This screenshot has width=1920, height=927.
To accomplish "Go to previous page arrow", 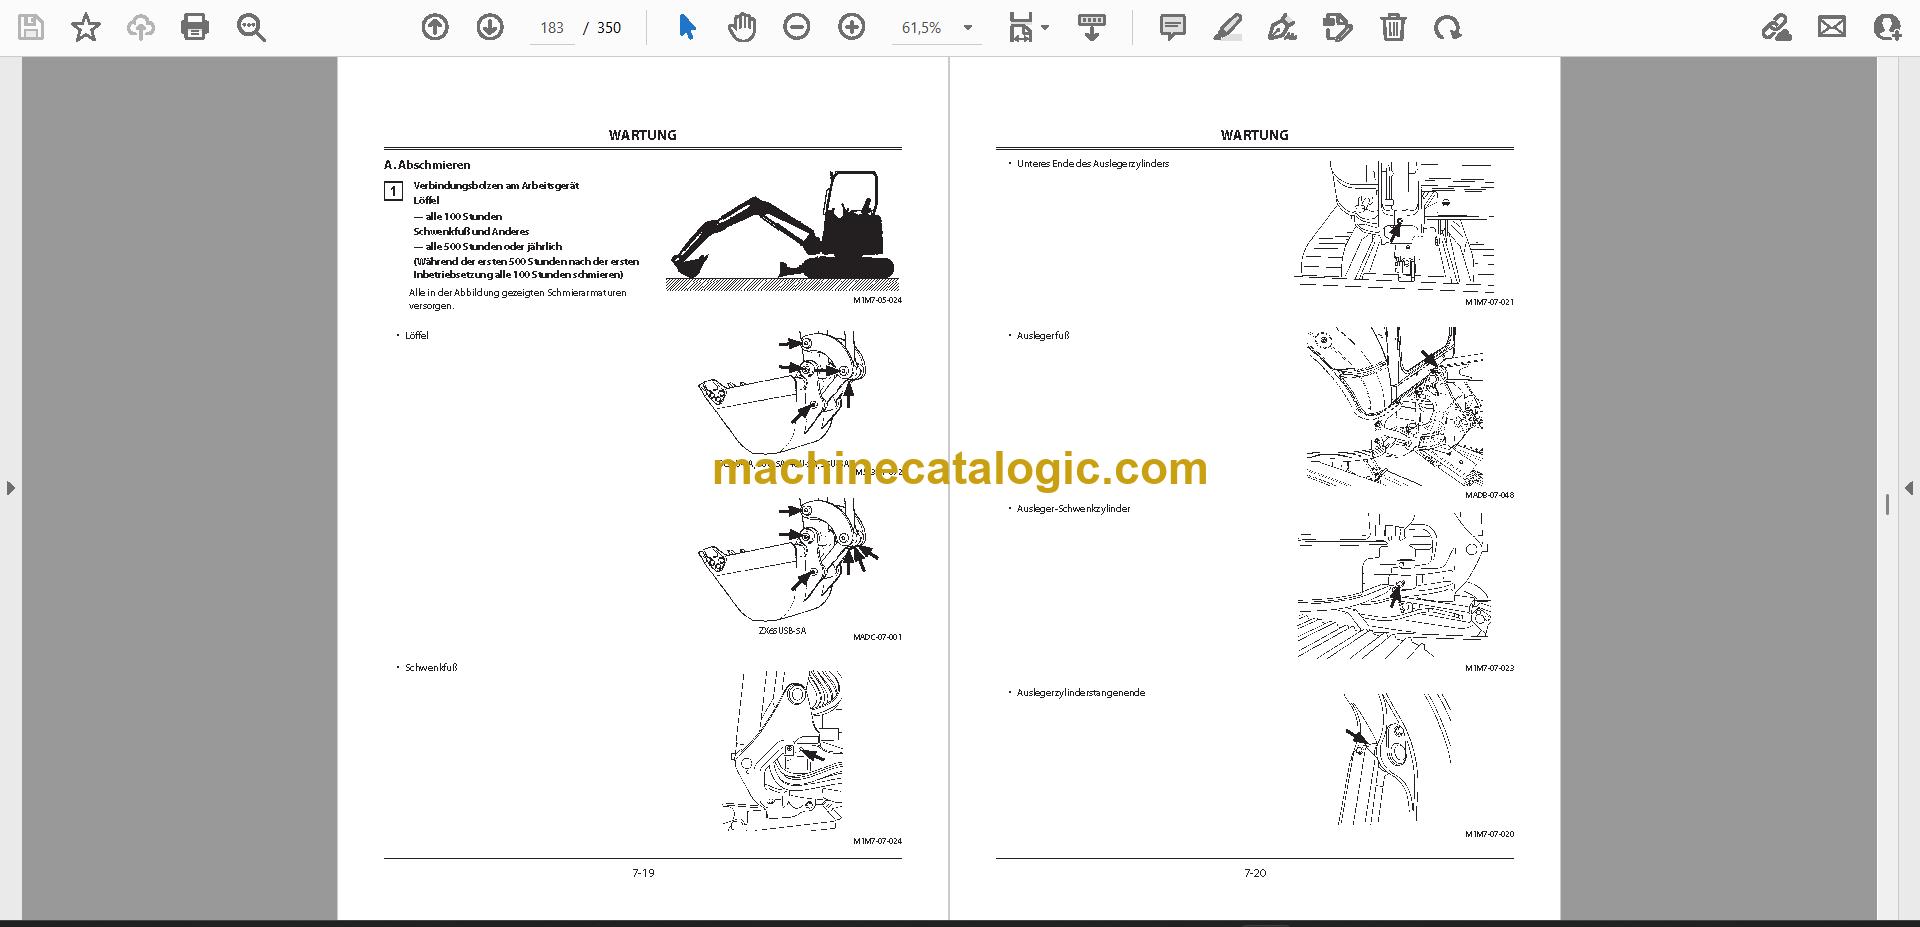I will [x=435, y=27].
